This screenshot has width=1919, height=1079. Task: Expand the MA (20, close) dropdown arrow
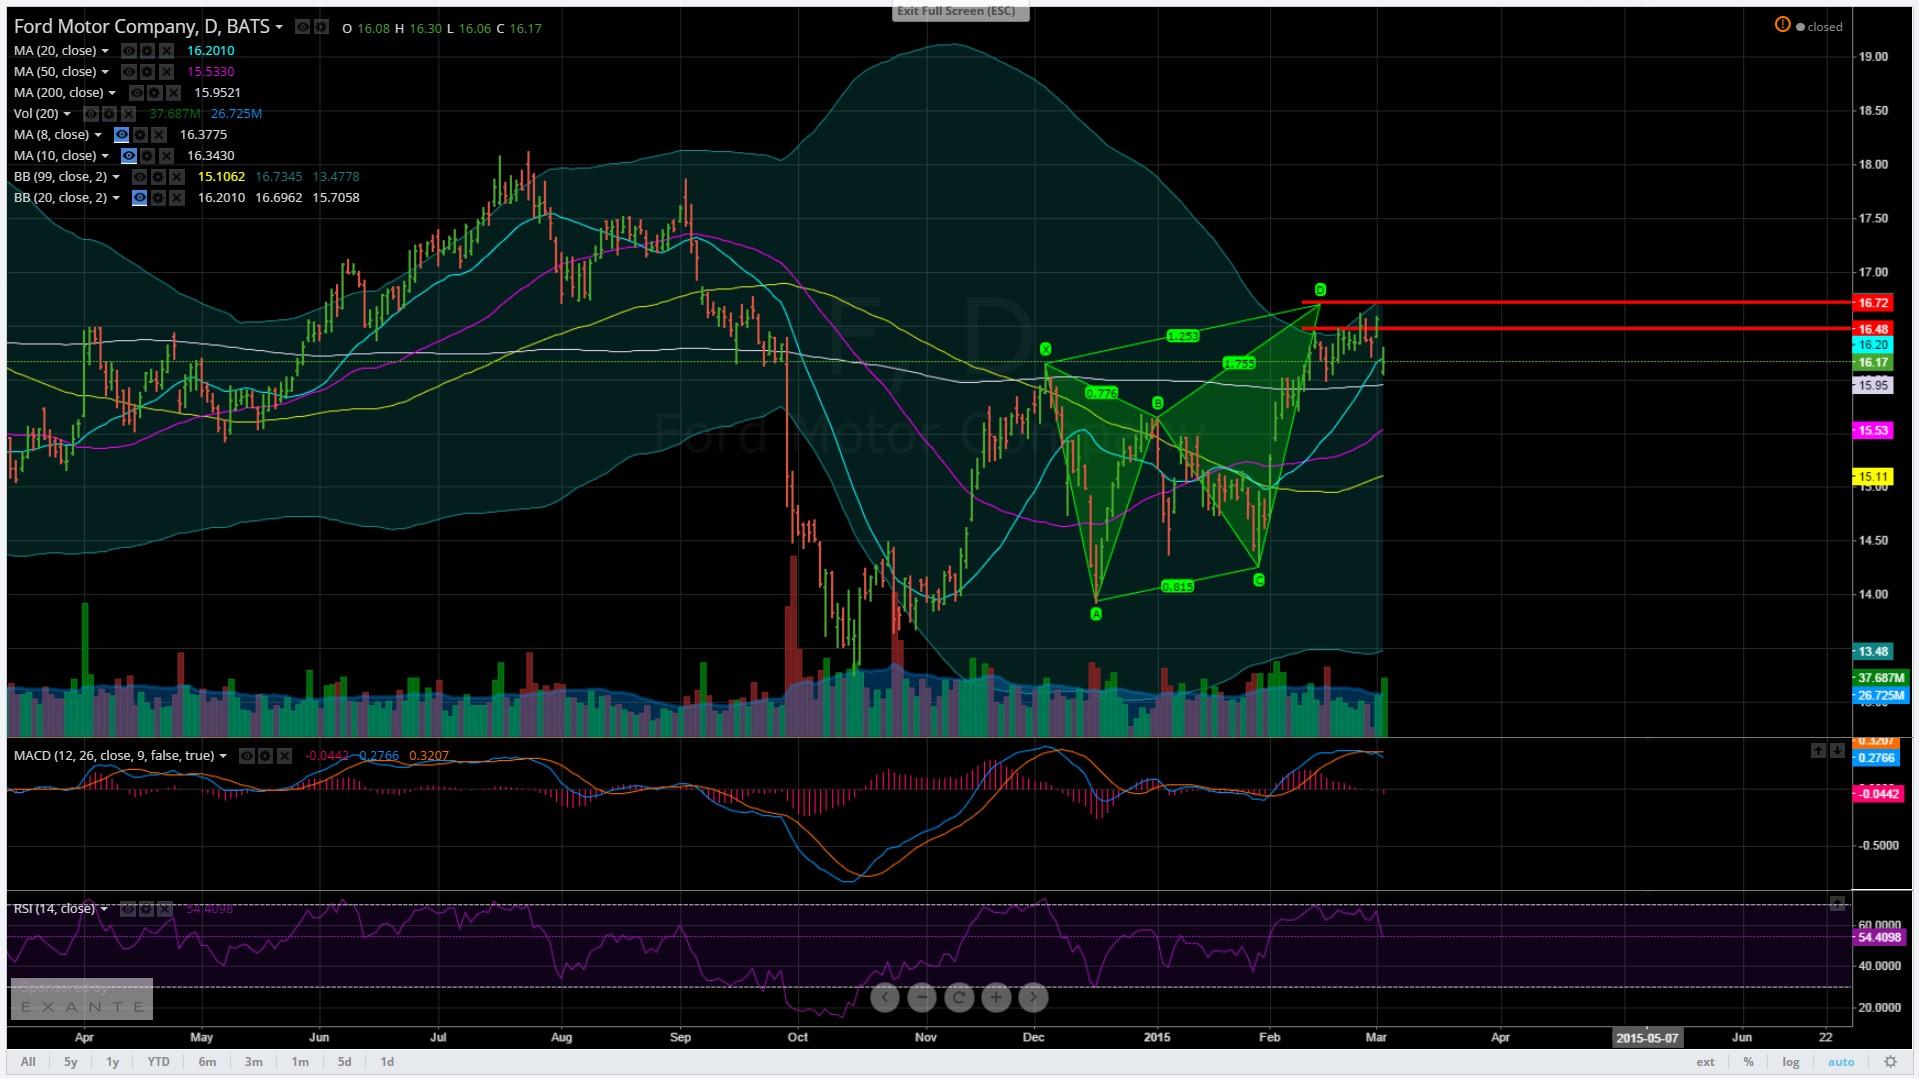(x=105, y=51)
